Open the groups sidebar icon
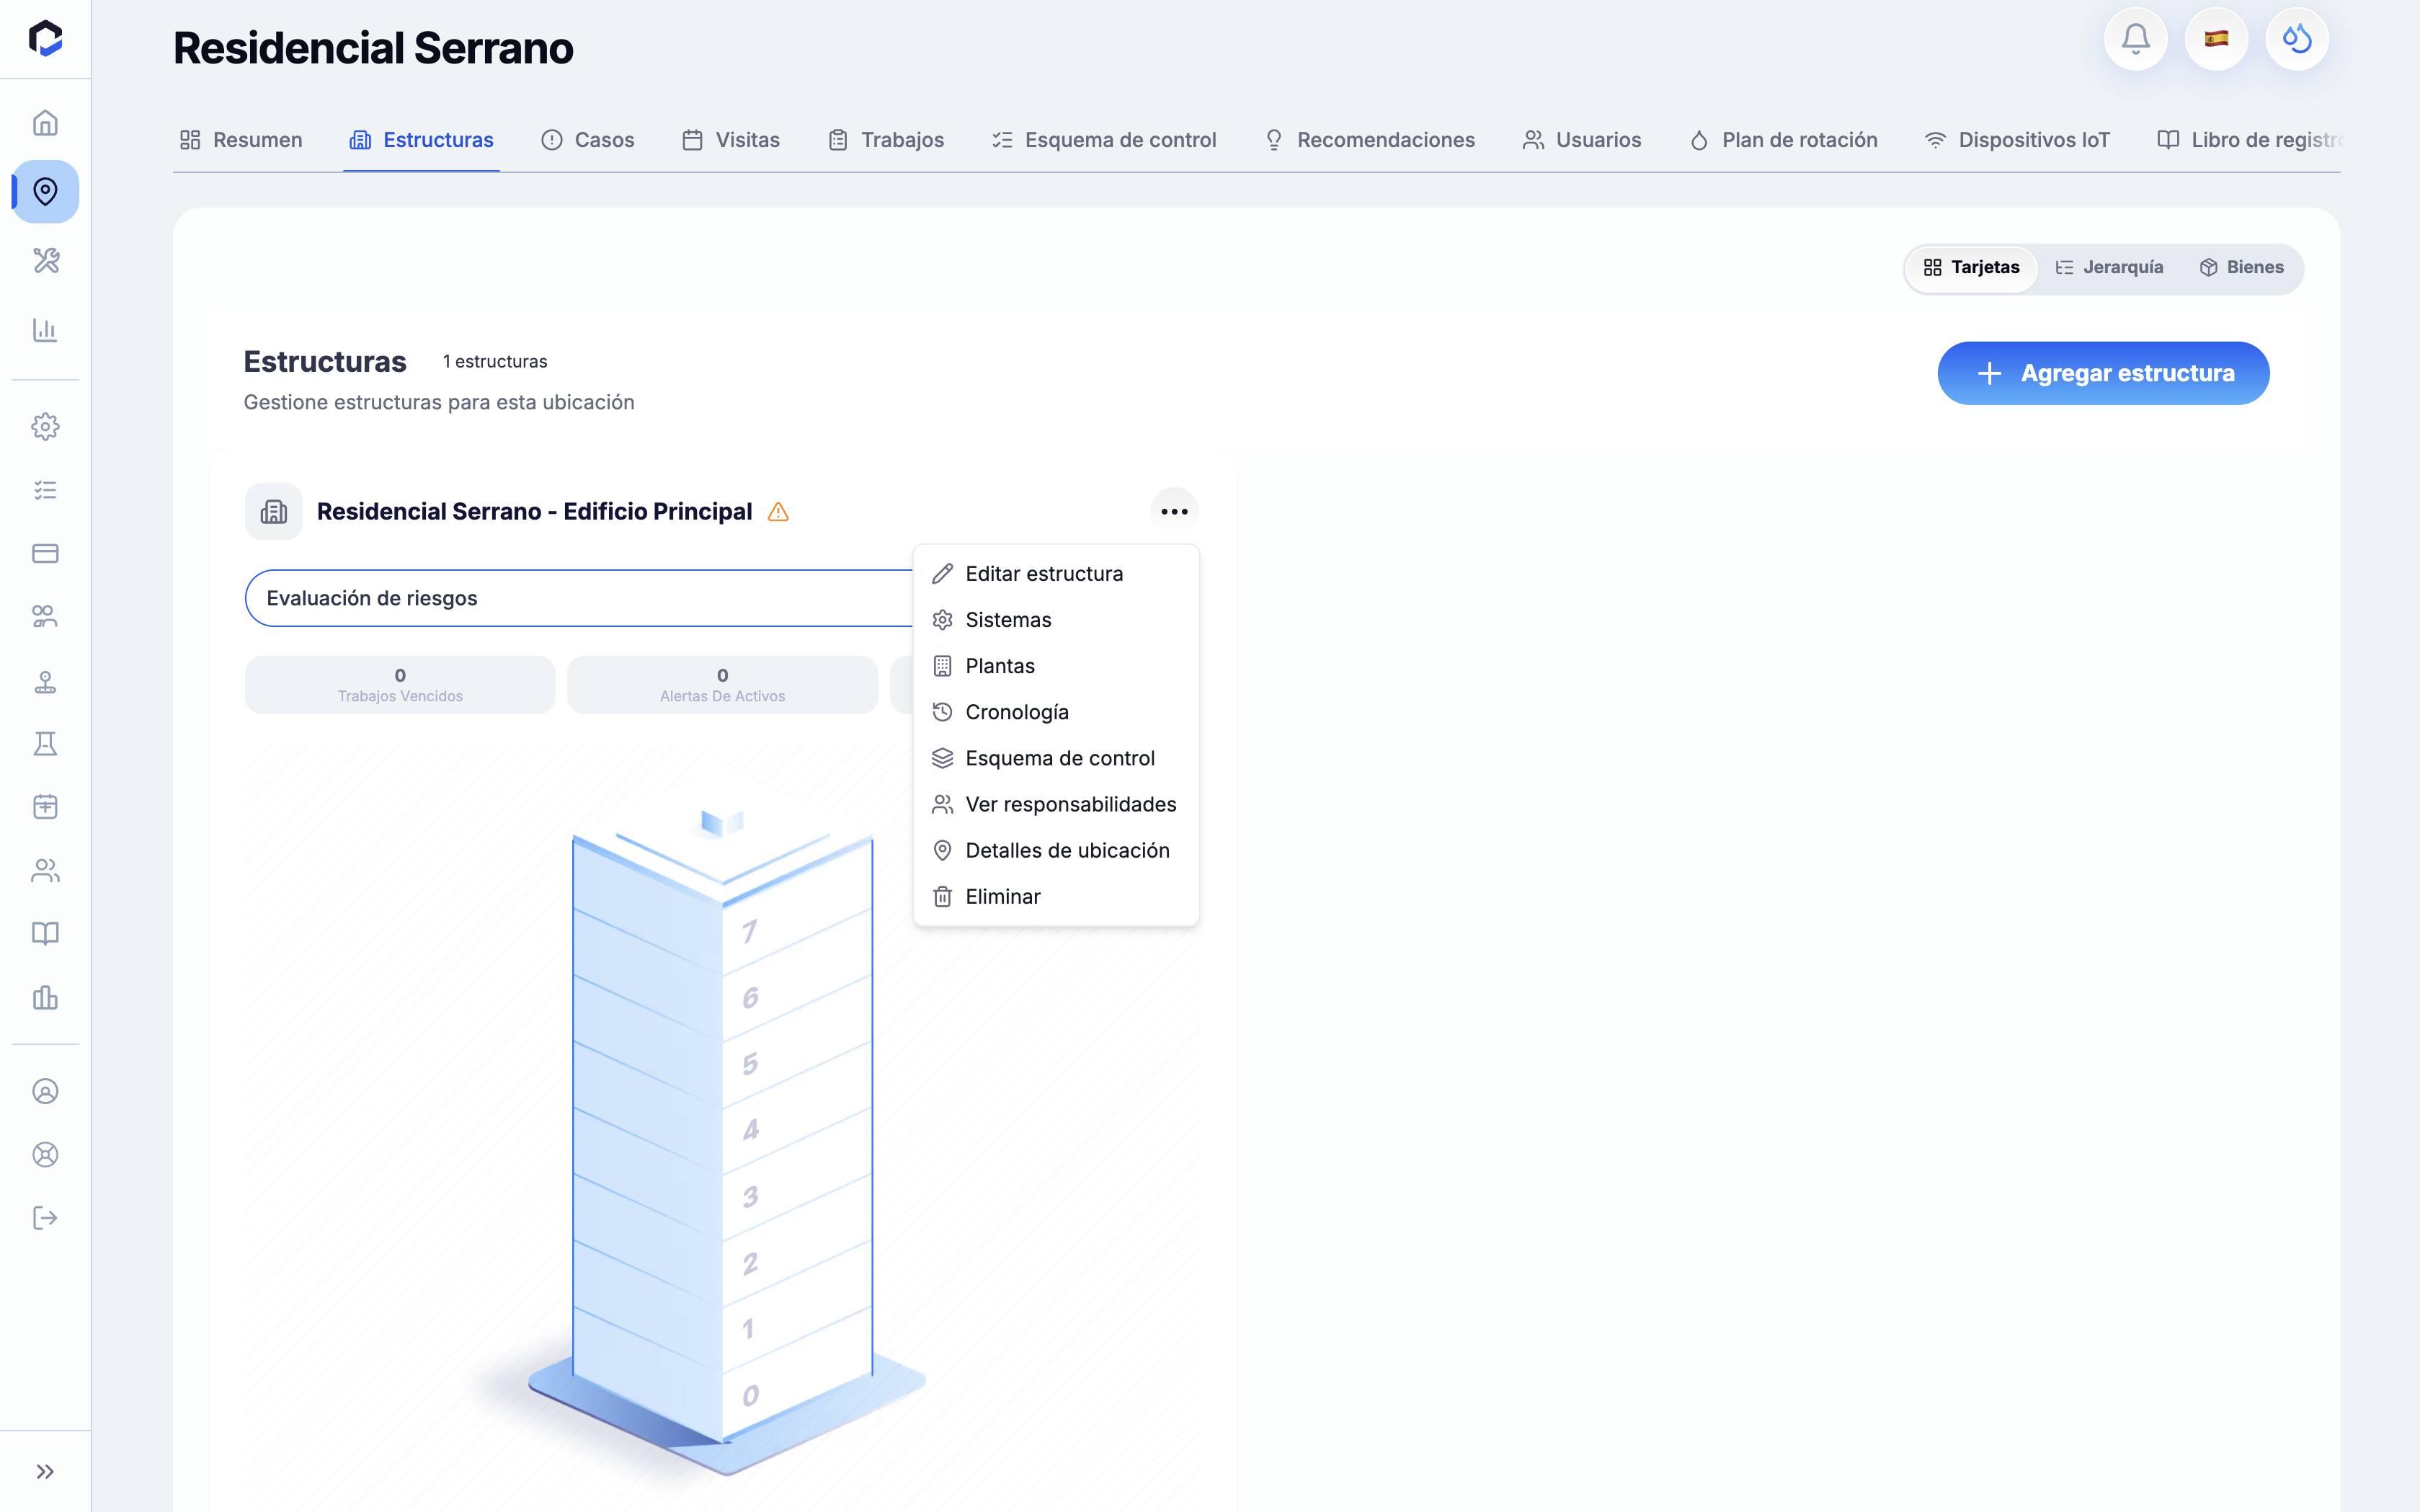 (x=45, y=616)
